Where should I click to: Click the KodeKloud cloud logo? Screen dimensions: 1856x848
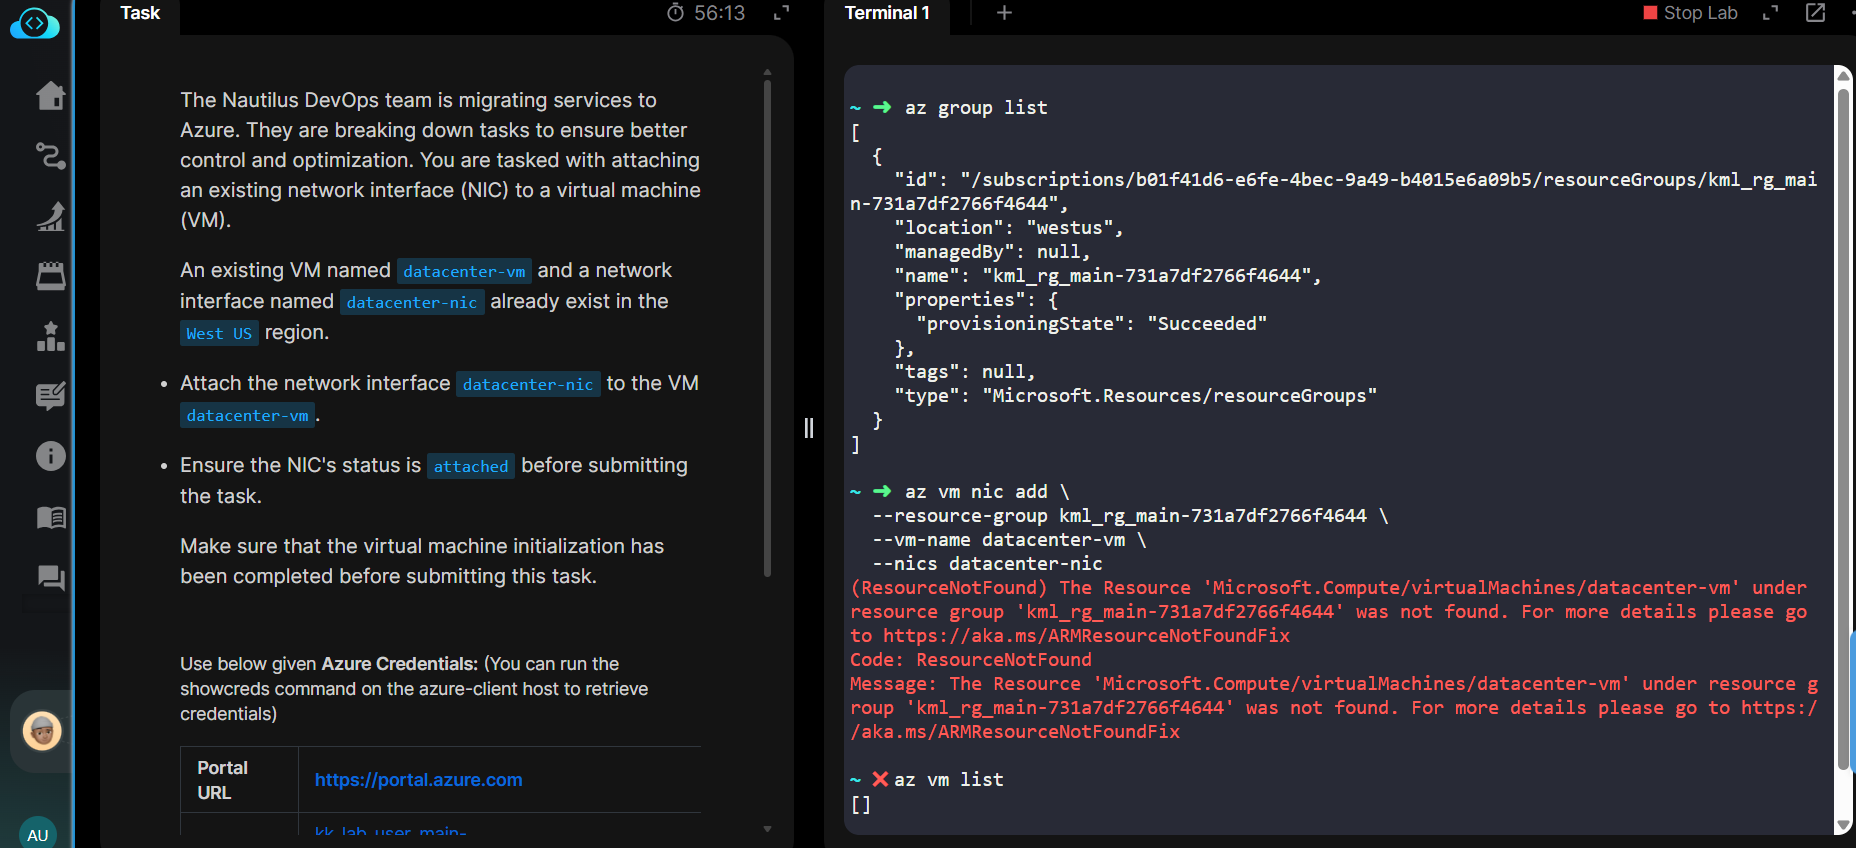pyautogui.click(x=35, y=23)
